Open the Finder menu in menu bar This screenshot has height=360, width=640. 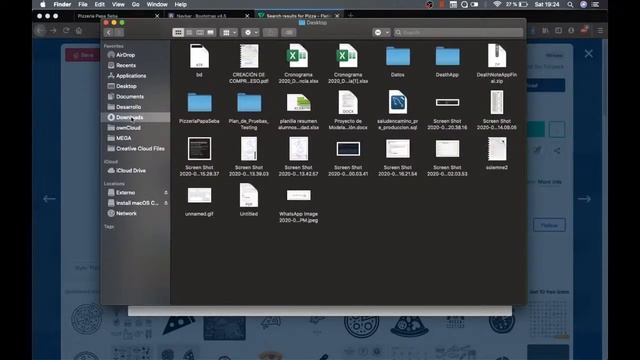(x=62, y=4)
